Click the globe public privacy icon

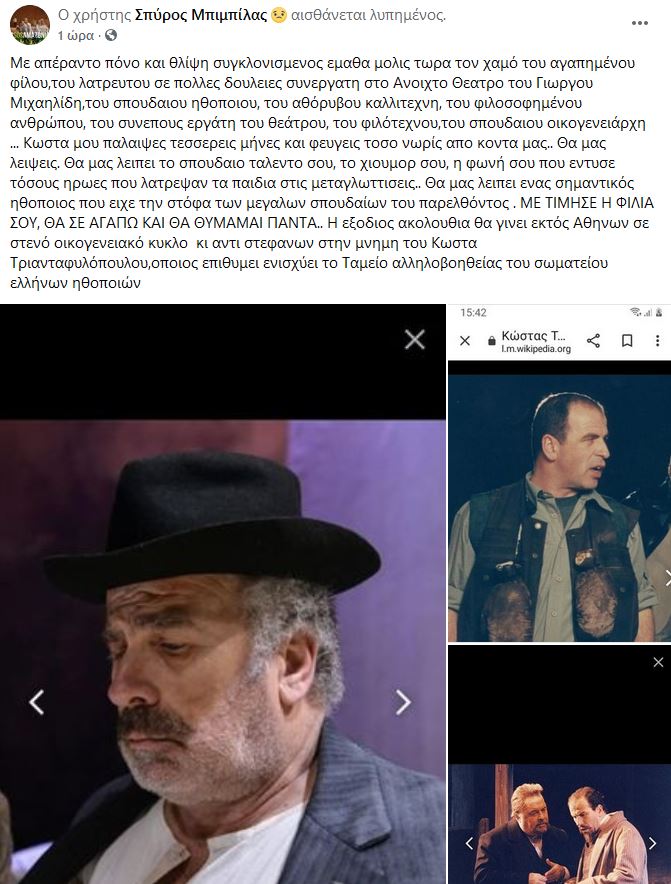(x=111, y=35)
